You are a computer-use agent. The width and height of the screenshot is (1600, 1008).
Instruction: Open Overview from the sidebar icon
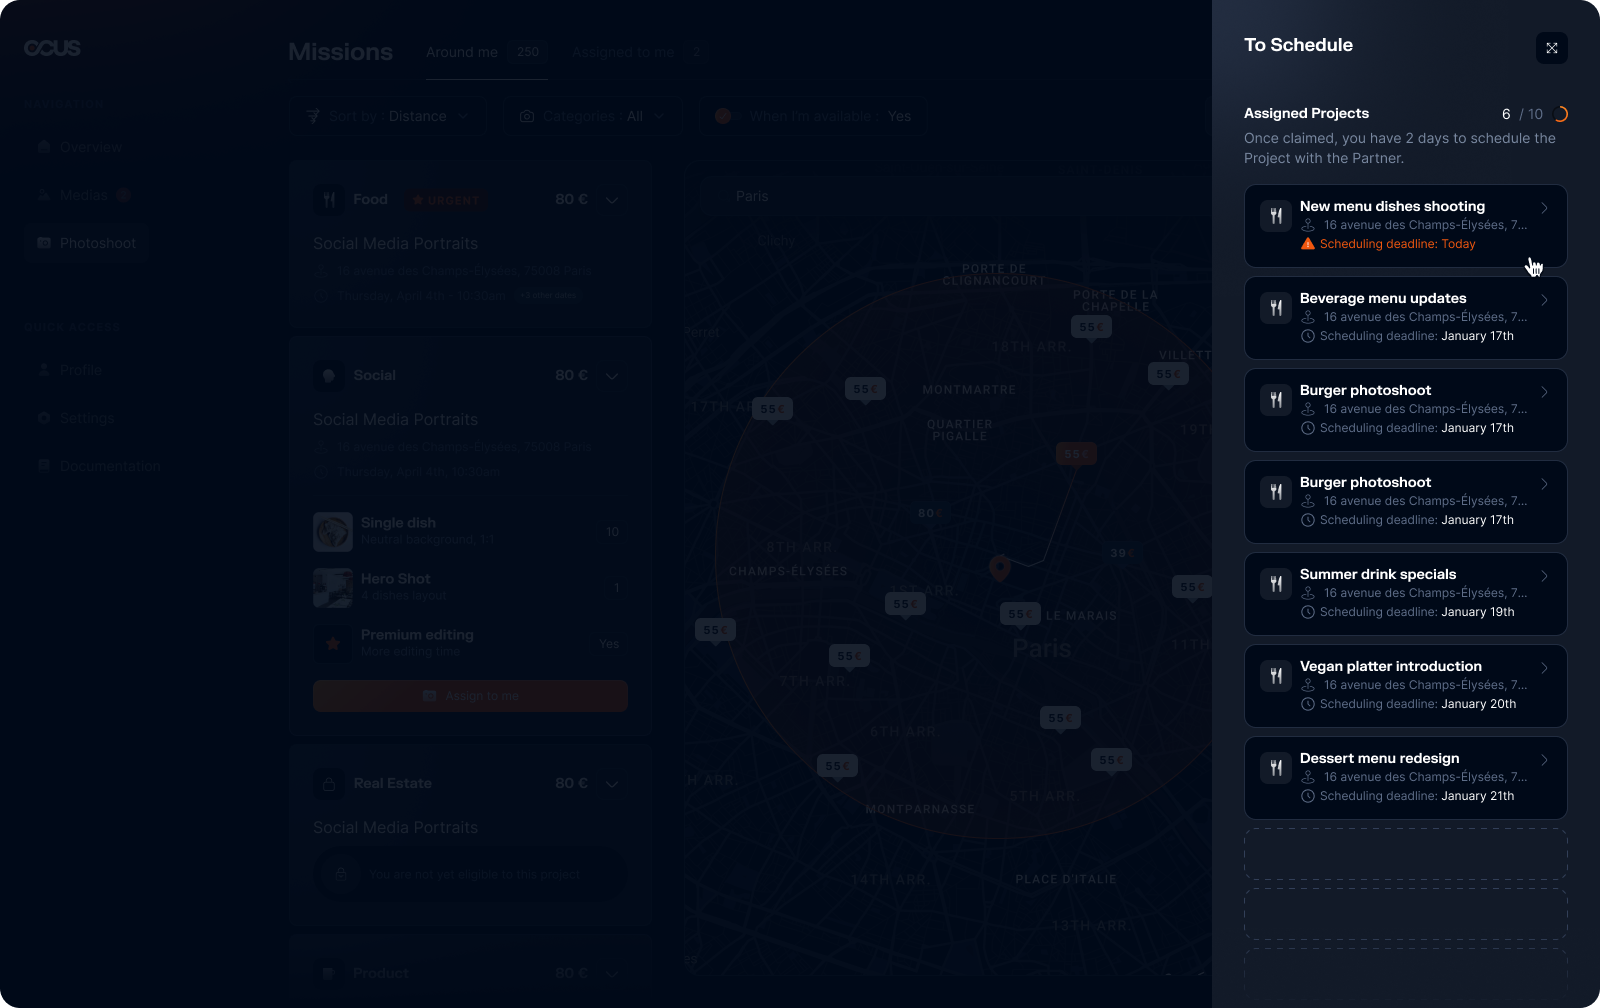click(x=44, y=147)
